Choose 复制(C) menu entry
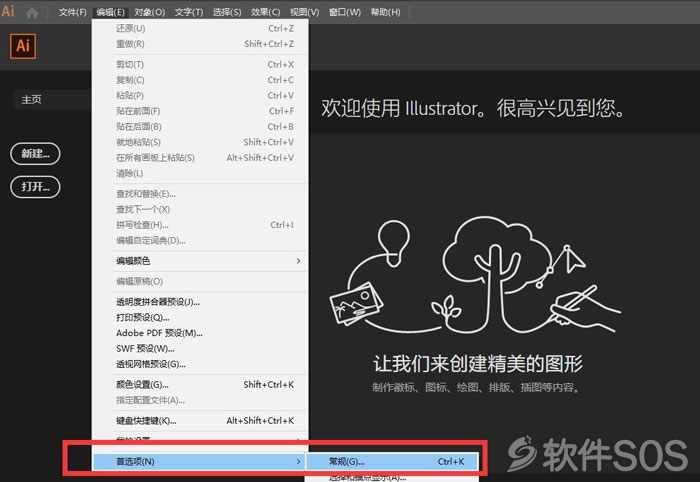The width and height of the screenshot is (700, 482). click(x=200, y=80)
